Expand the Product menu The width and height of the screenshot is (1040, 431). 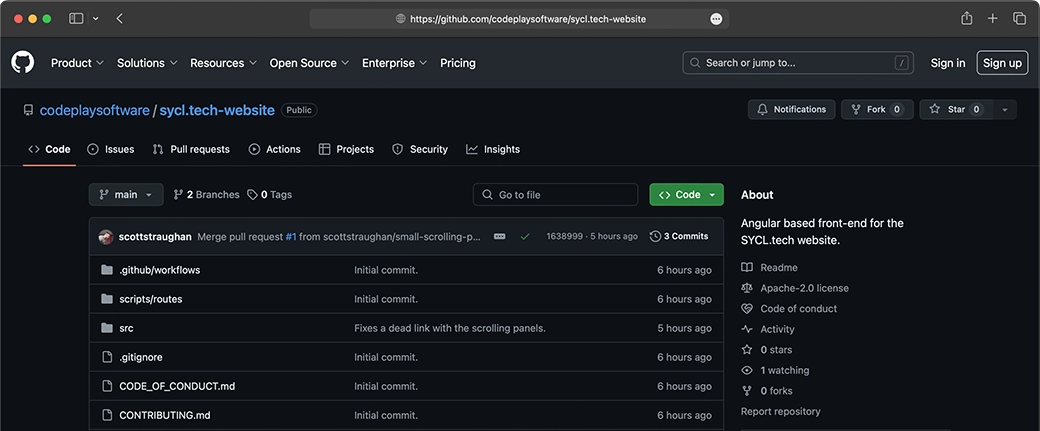[x=78, y=63]
